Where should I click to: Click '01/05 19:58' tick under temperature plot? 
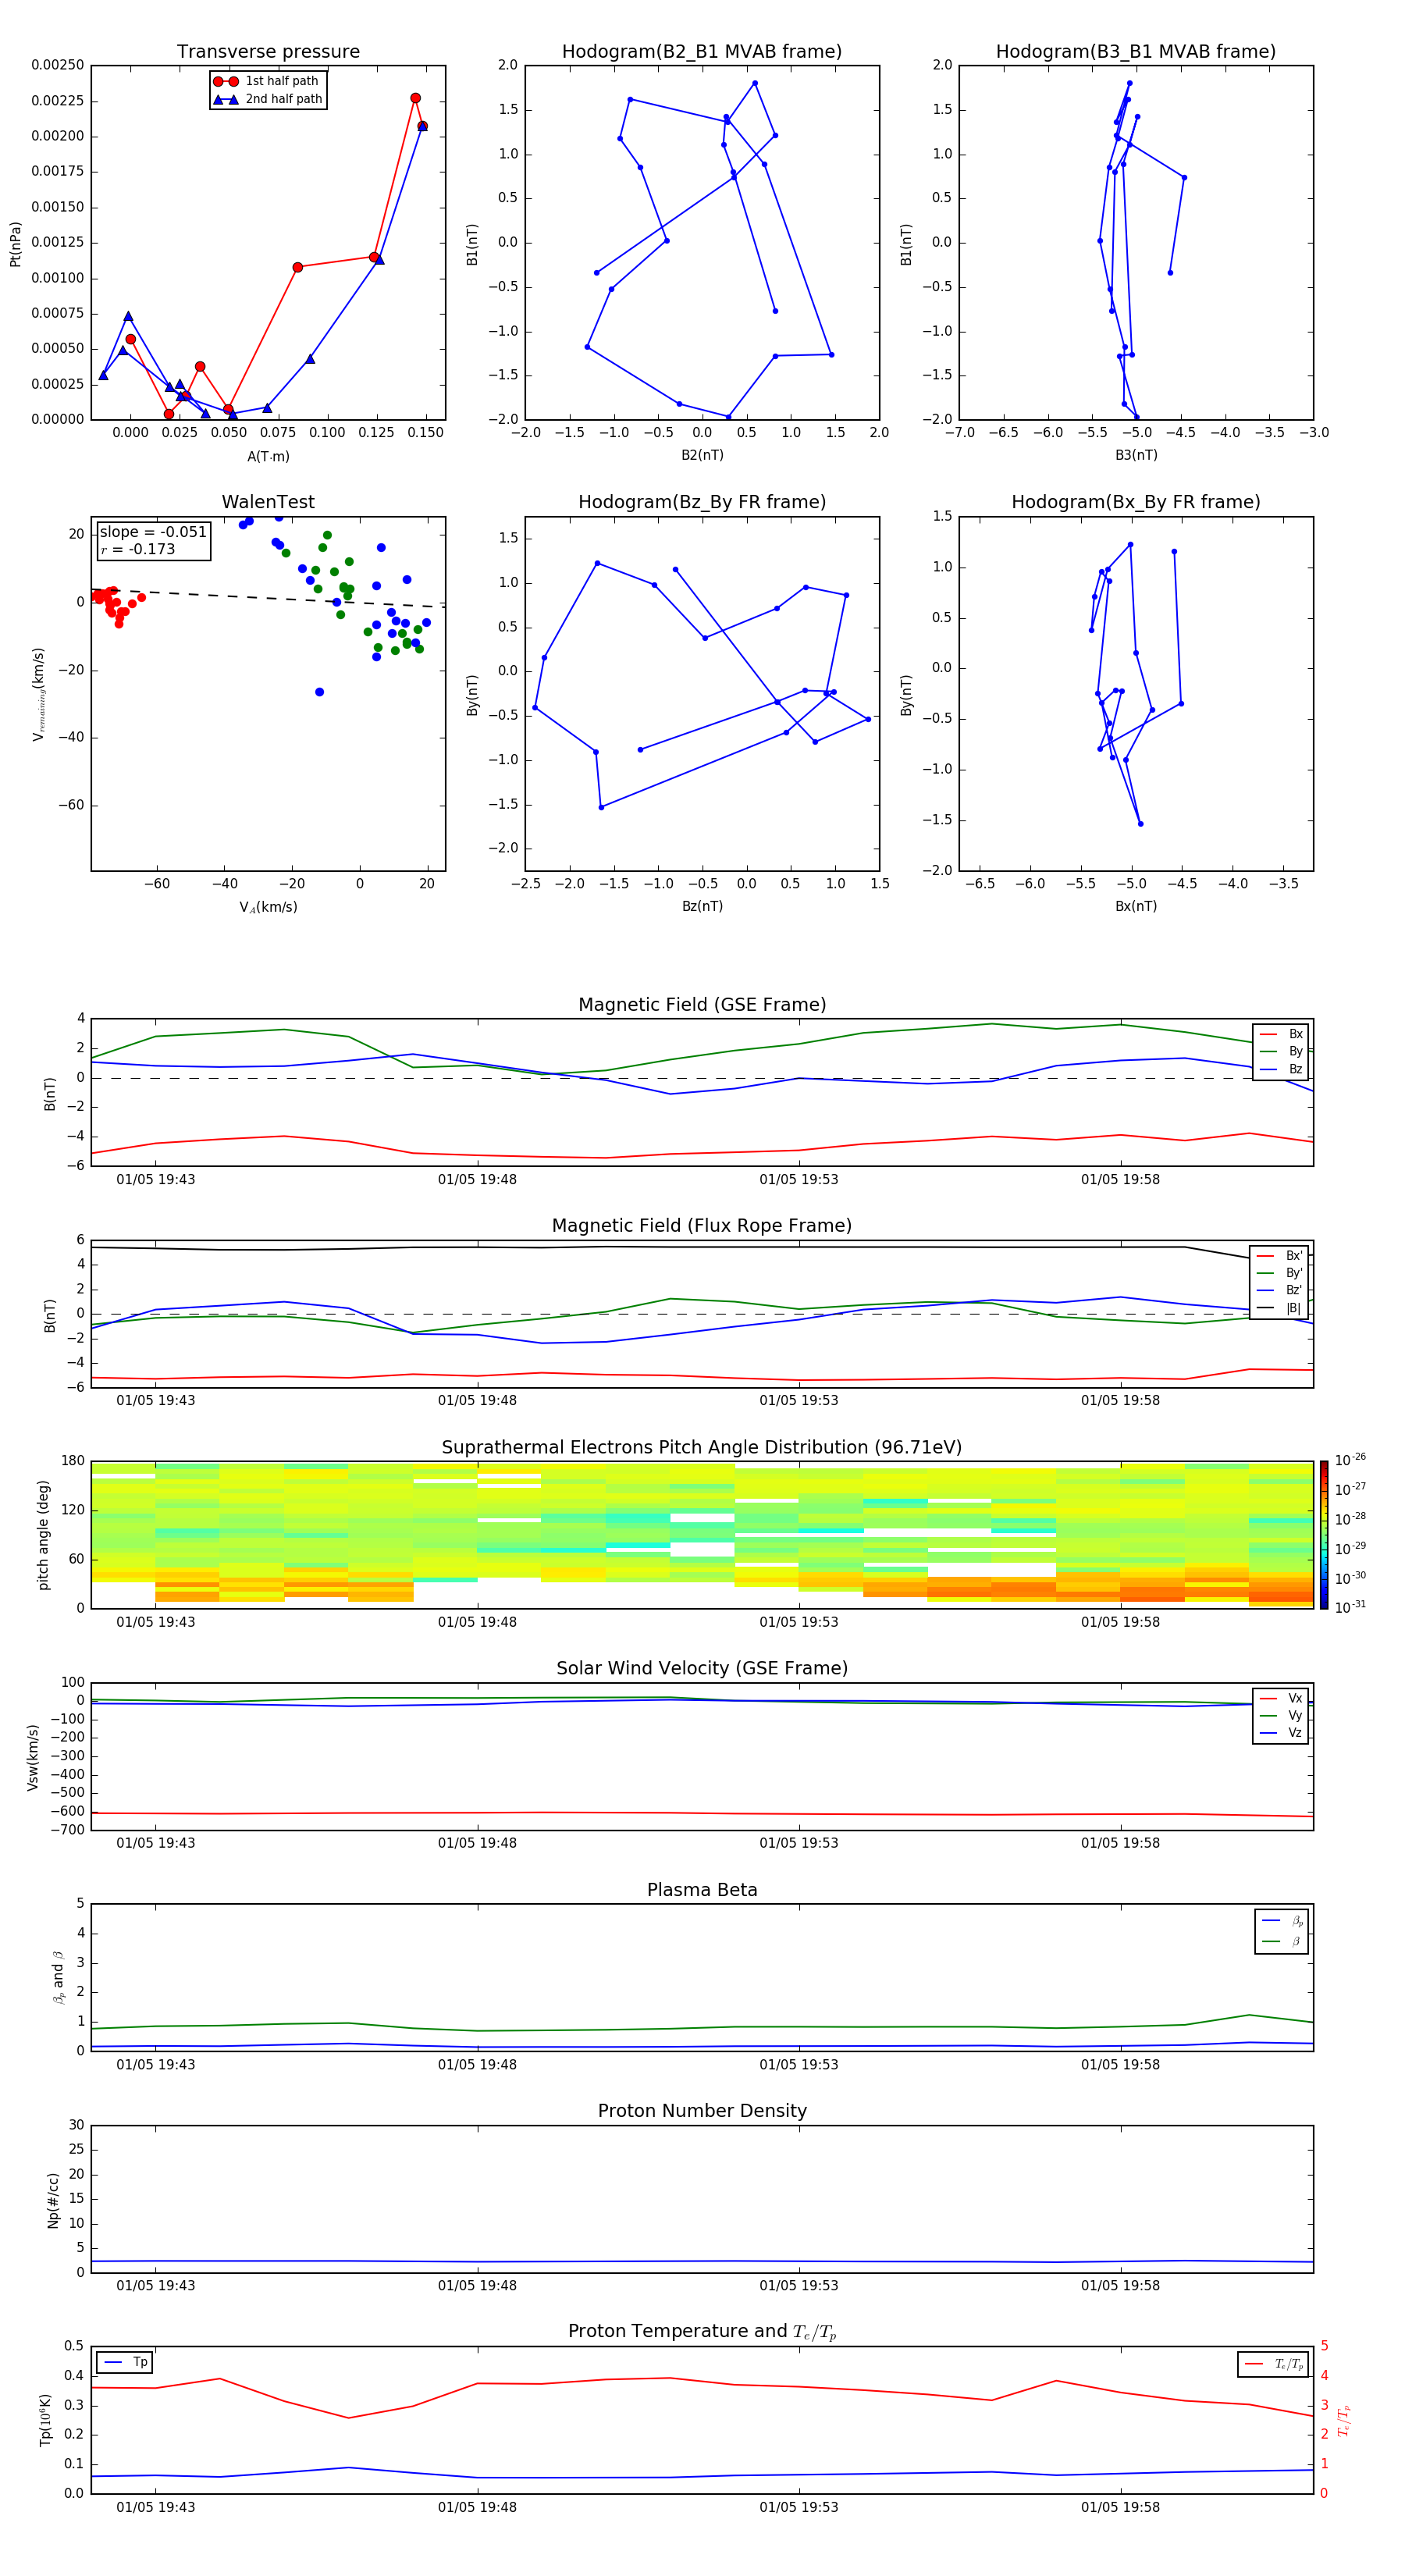pos(1120,2507)
